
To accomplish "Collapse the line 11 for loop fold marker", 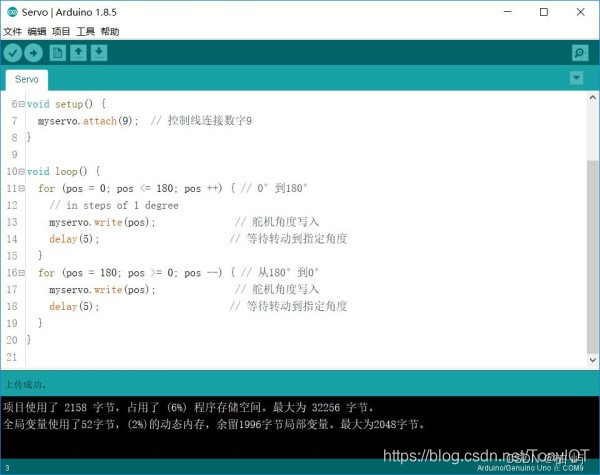I will pos(22,188).
